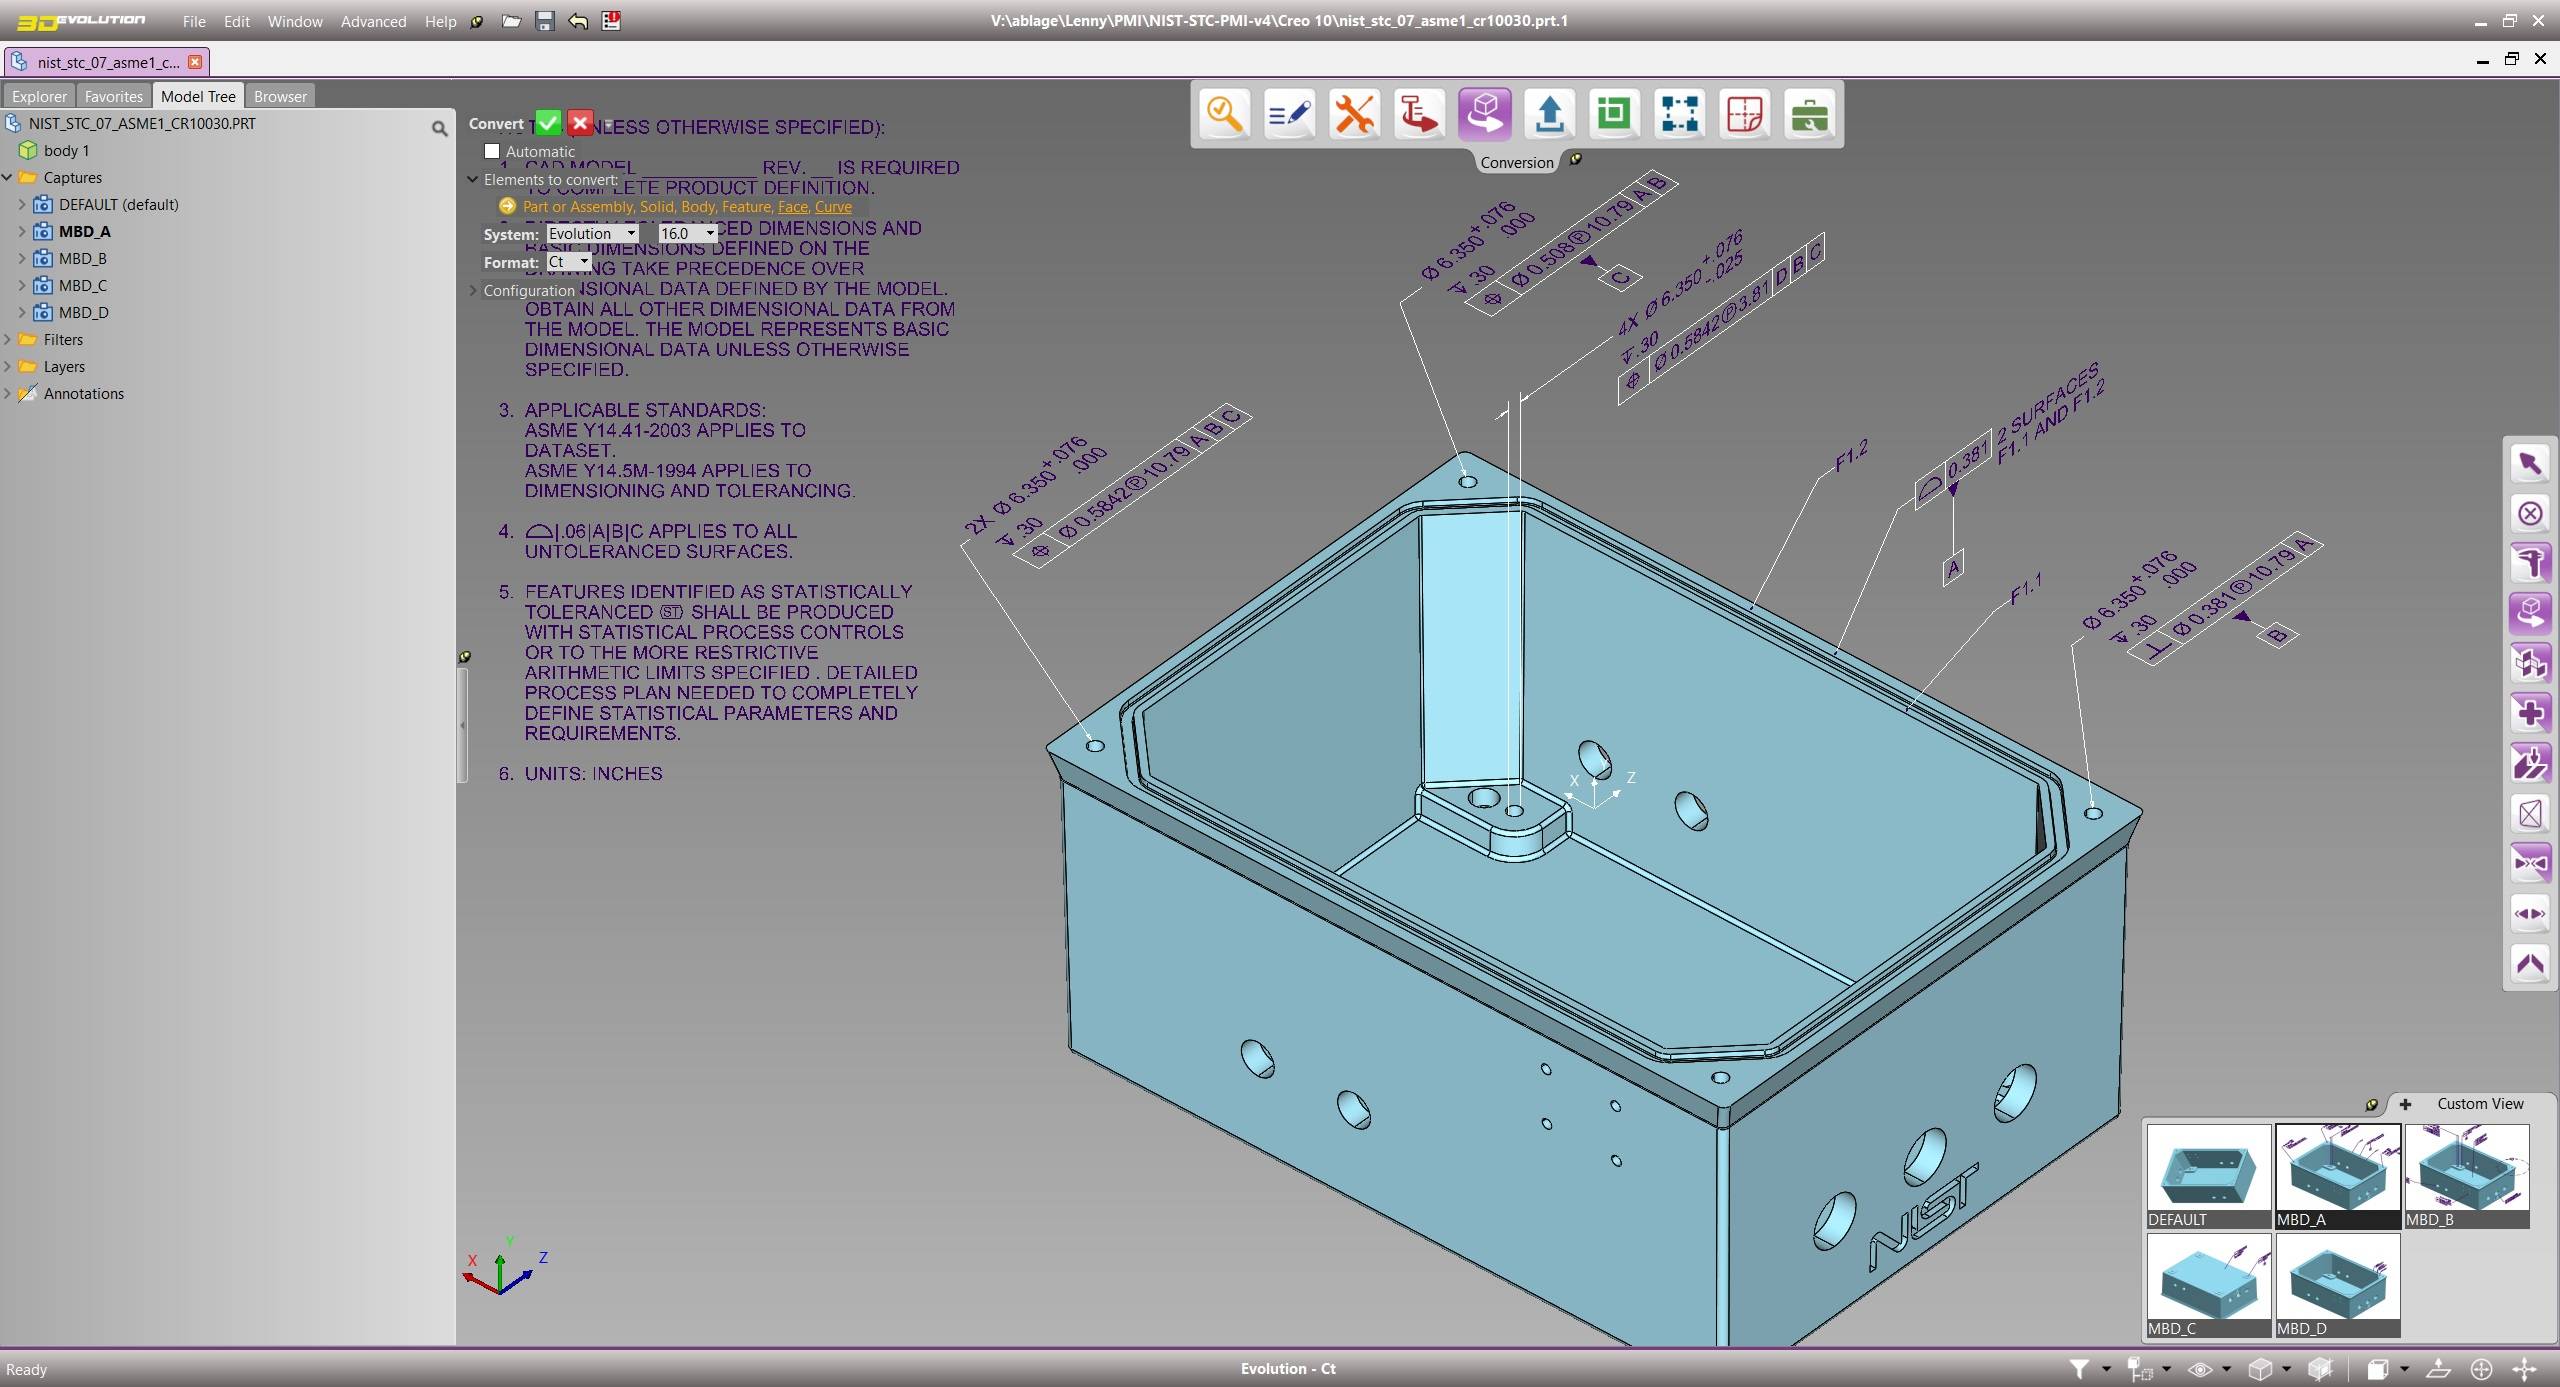This screenshot has height=1387, width=2560.
Task: Switch to the Browser tab
Action: (280, 96)
